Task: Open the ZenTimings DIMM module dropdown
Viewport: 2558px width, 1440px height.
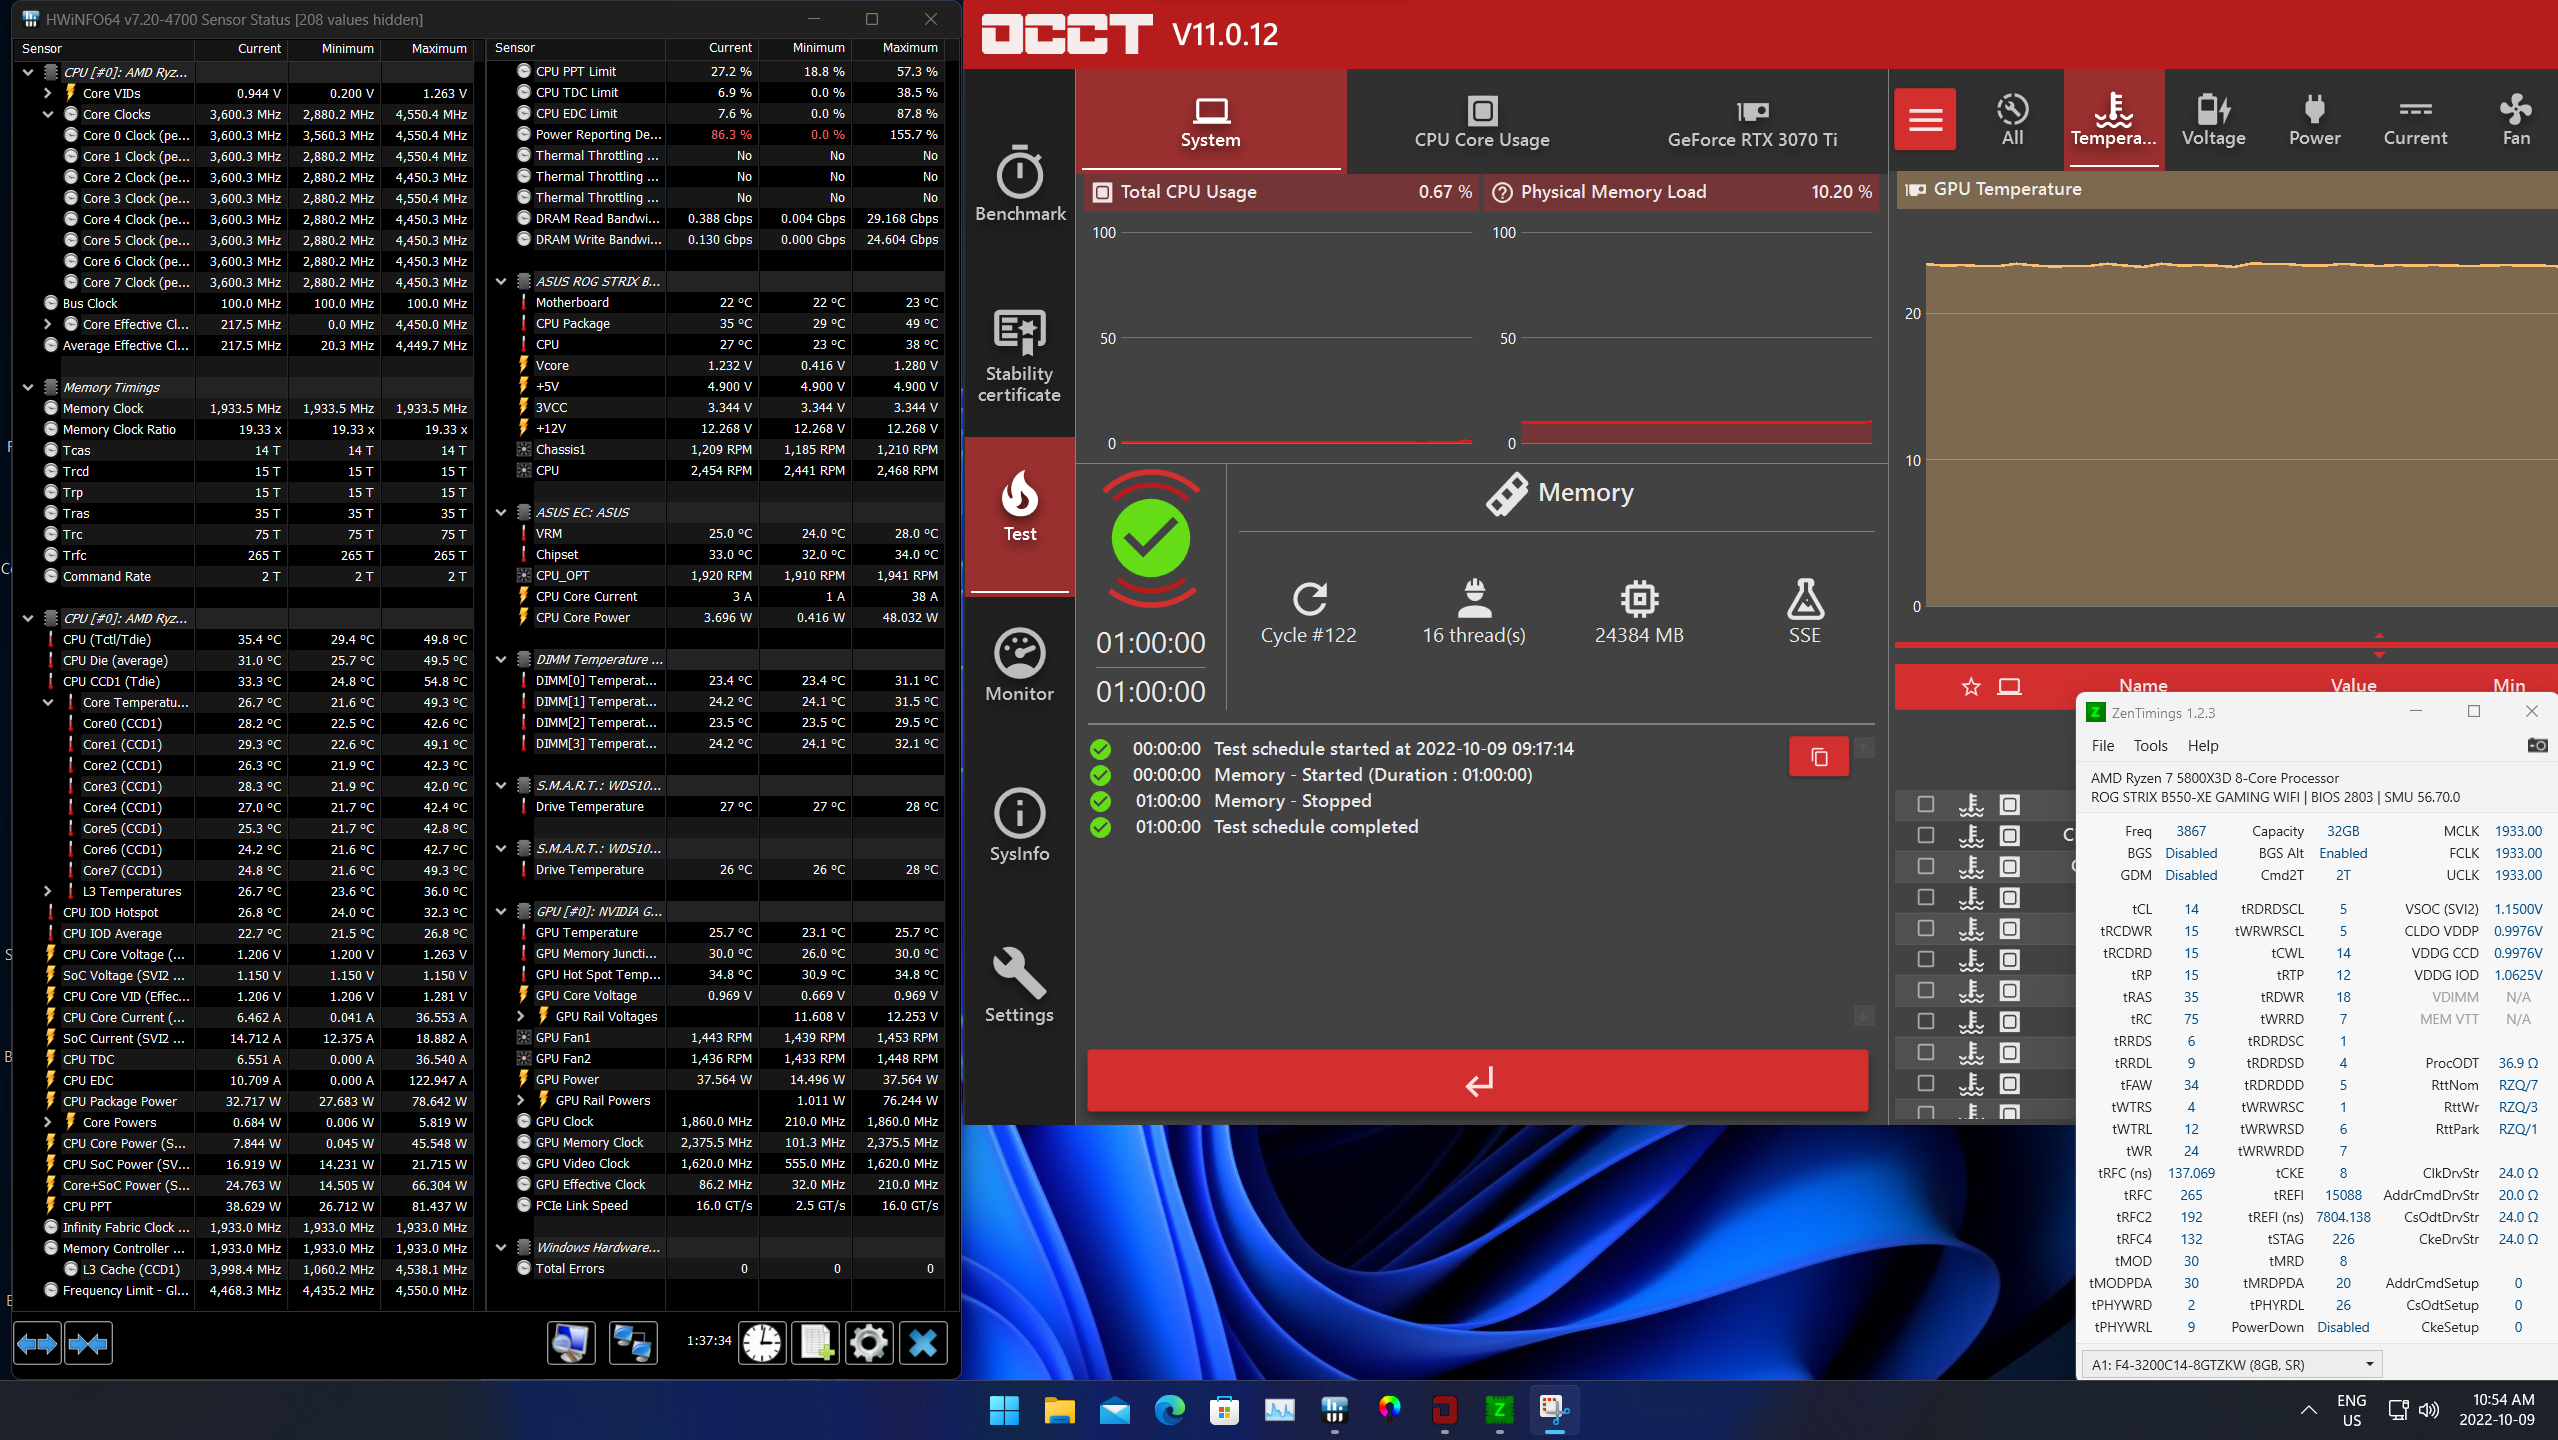Action: pos(2232,1364)
